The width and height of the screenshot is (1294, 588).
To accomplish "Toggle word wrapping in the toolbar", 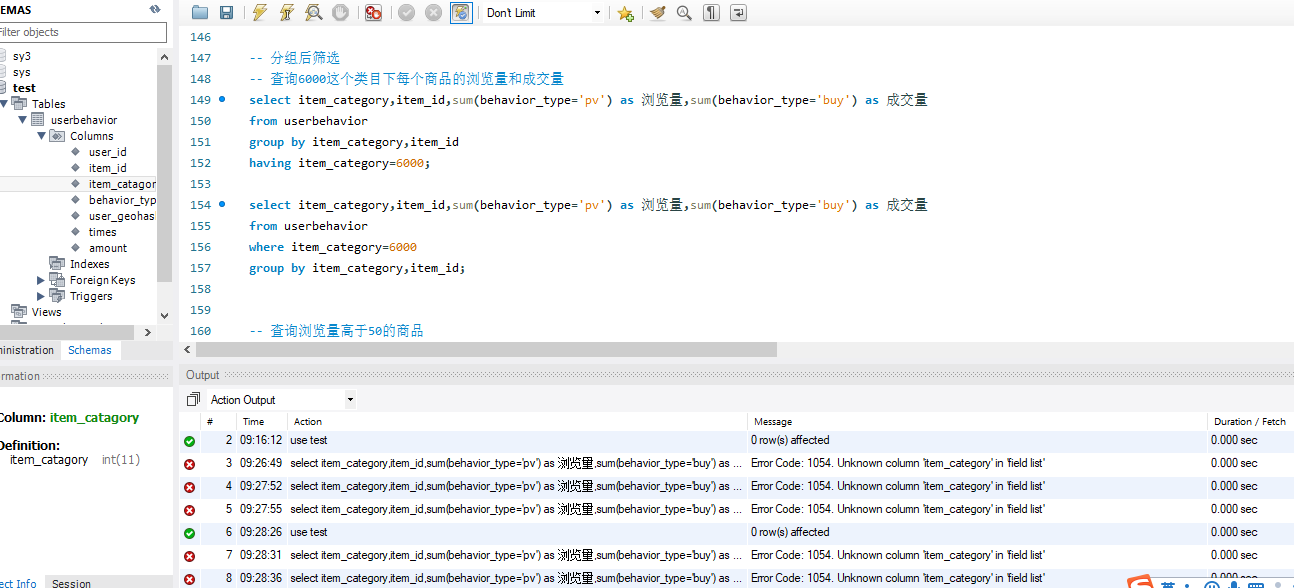I will 738,13.
